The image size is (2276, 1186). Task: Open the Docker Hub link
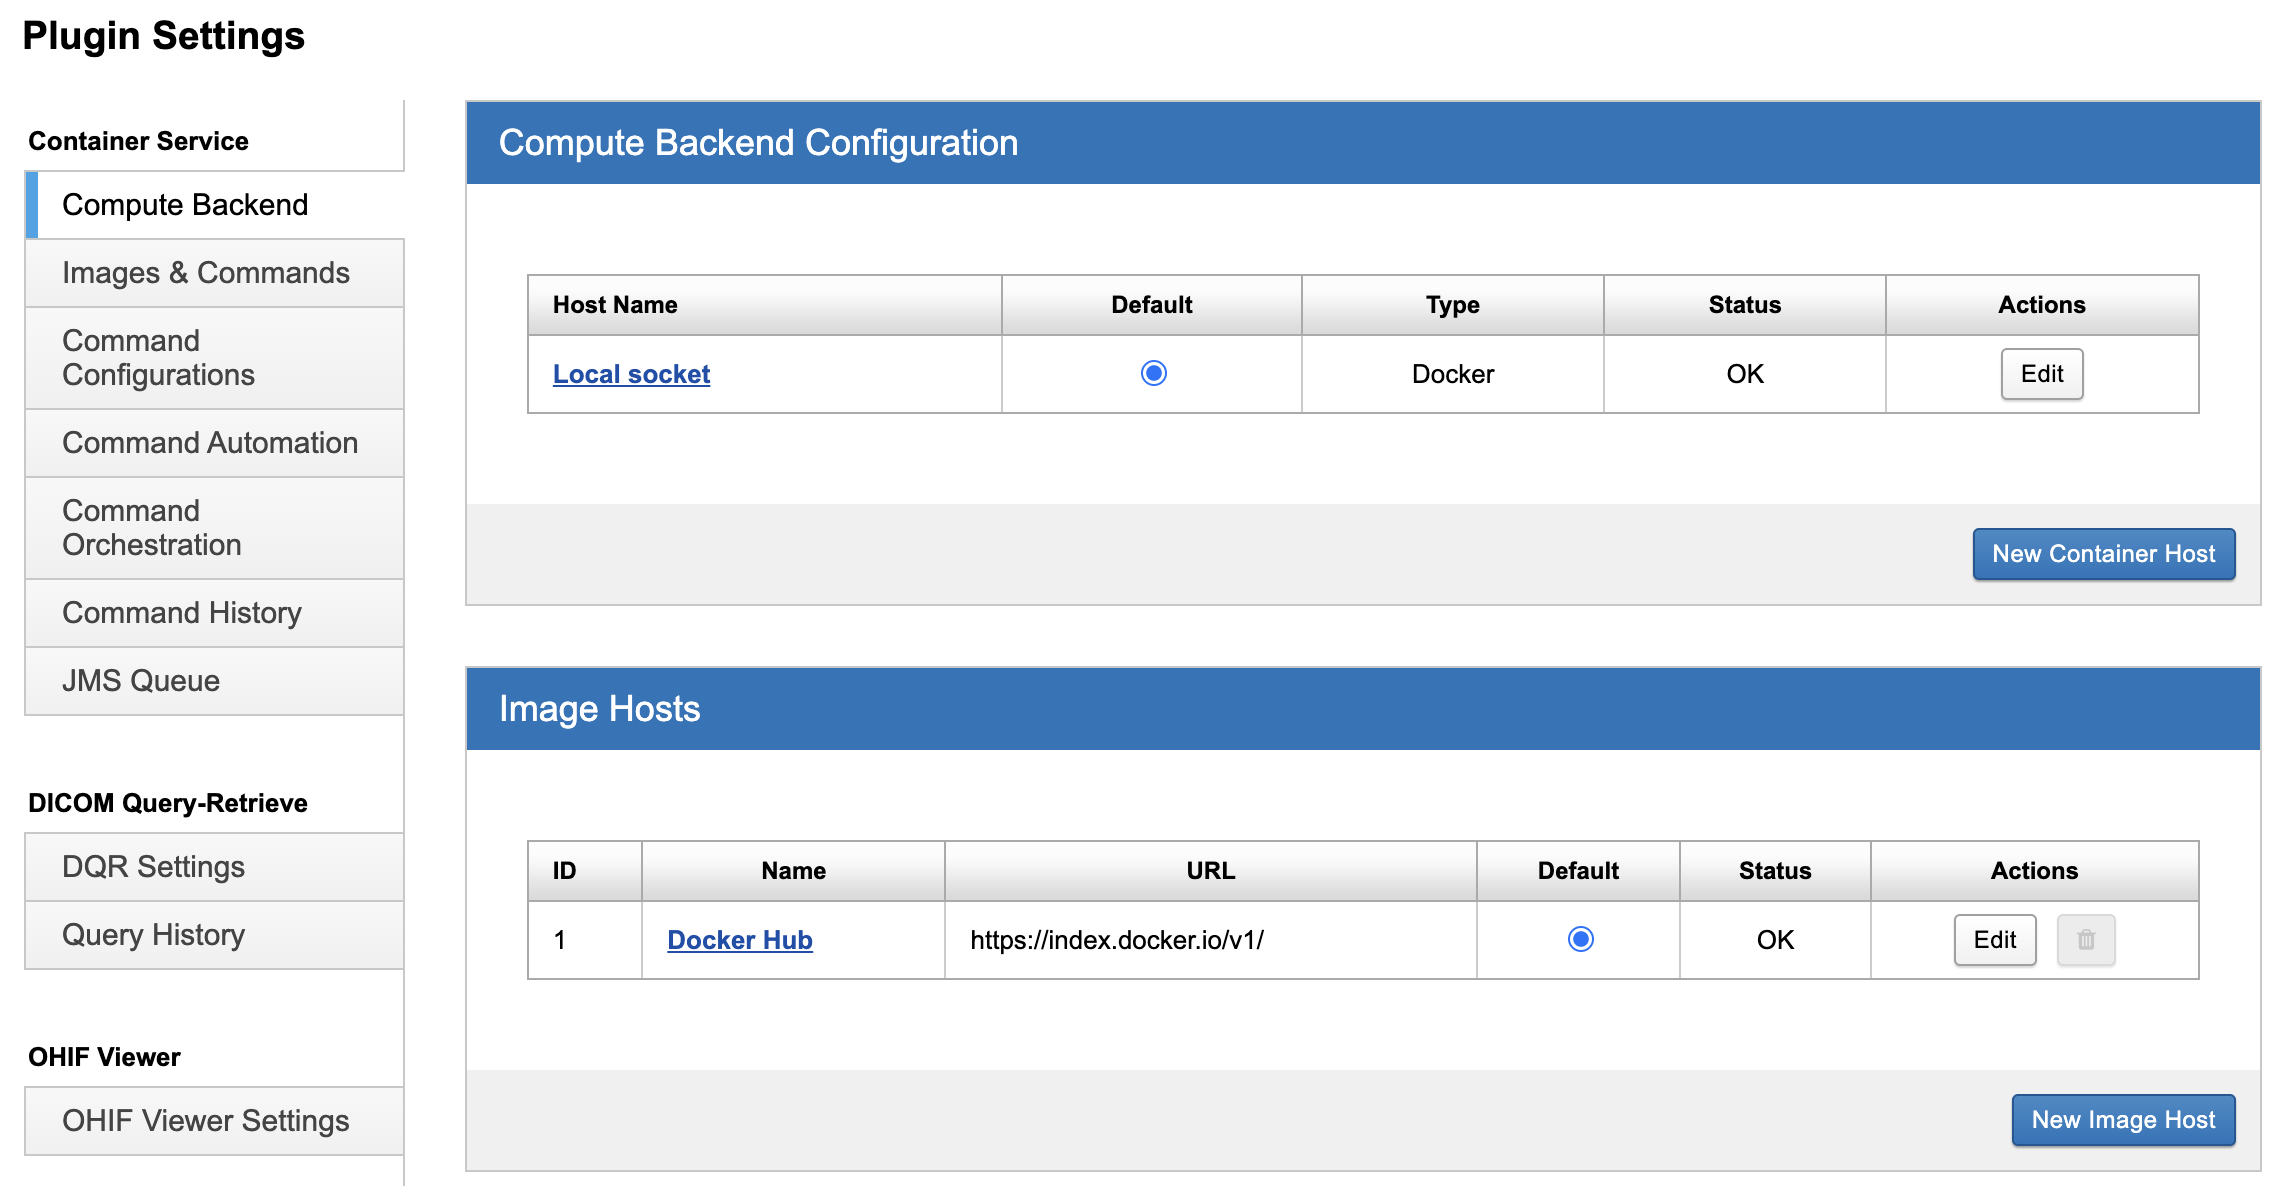pos(739,940)
